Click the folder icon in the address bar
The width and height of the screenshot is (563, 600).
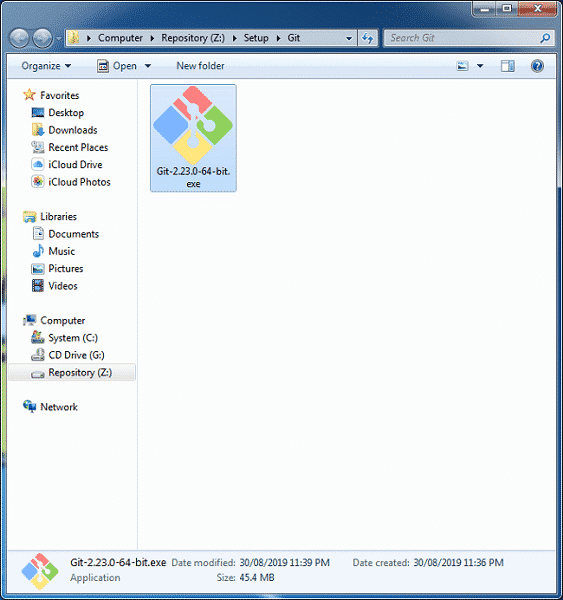[74, 38]
